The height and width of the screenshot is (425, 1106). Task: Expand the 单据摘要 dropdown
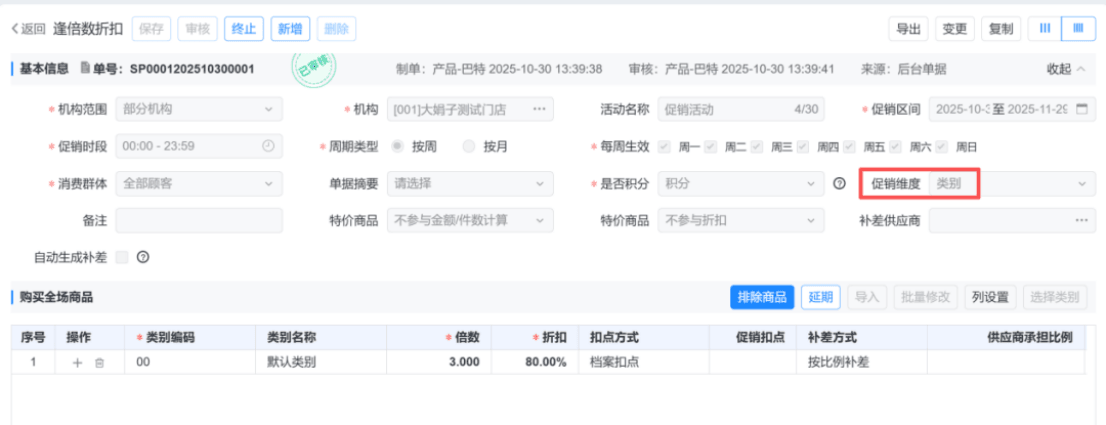[x=469, y=183]
